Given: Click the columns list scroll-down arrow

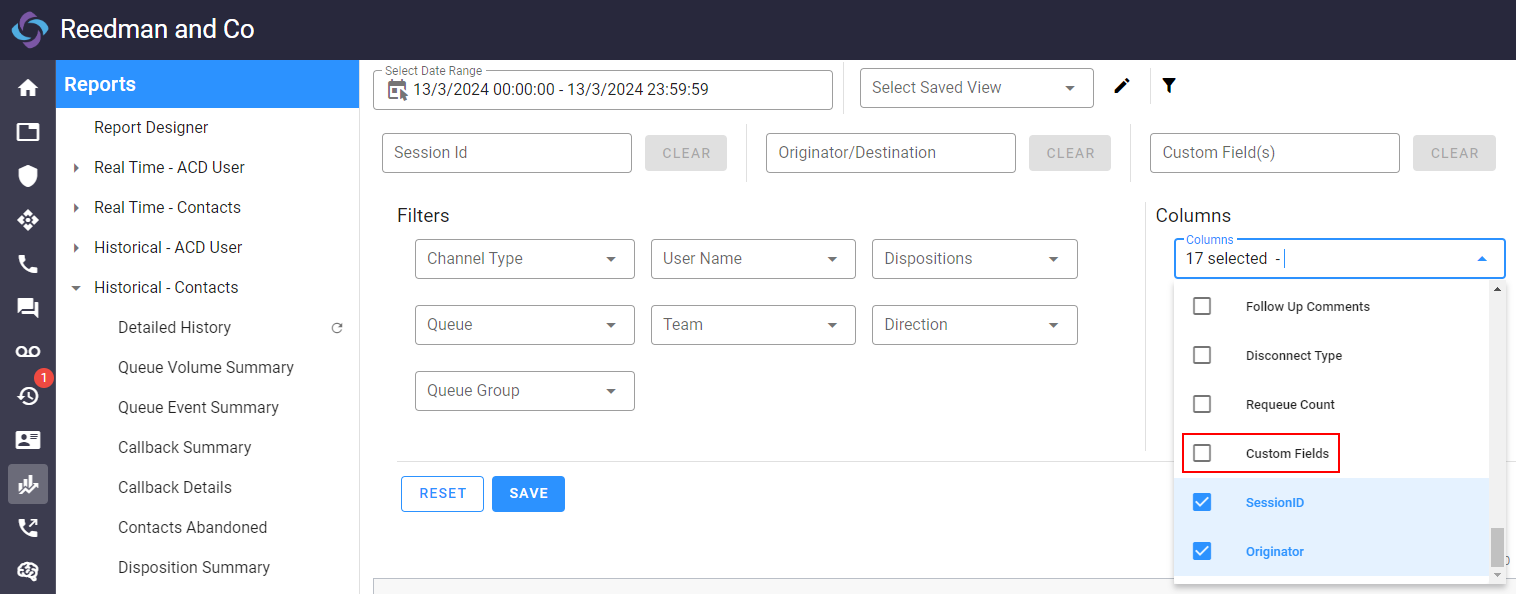Looking at the screenshot, I should click(1497, 575).
